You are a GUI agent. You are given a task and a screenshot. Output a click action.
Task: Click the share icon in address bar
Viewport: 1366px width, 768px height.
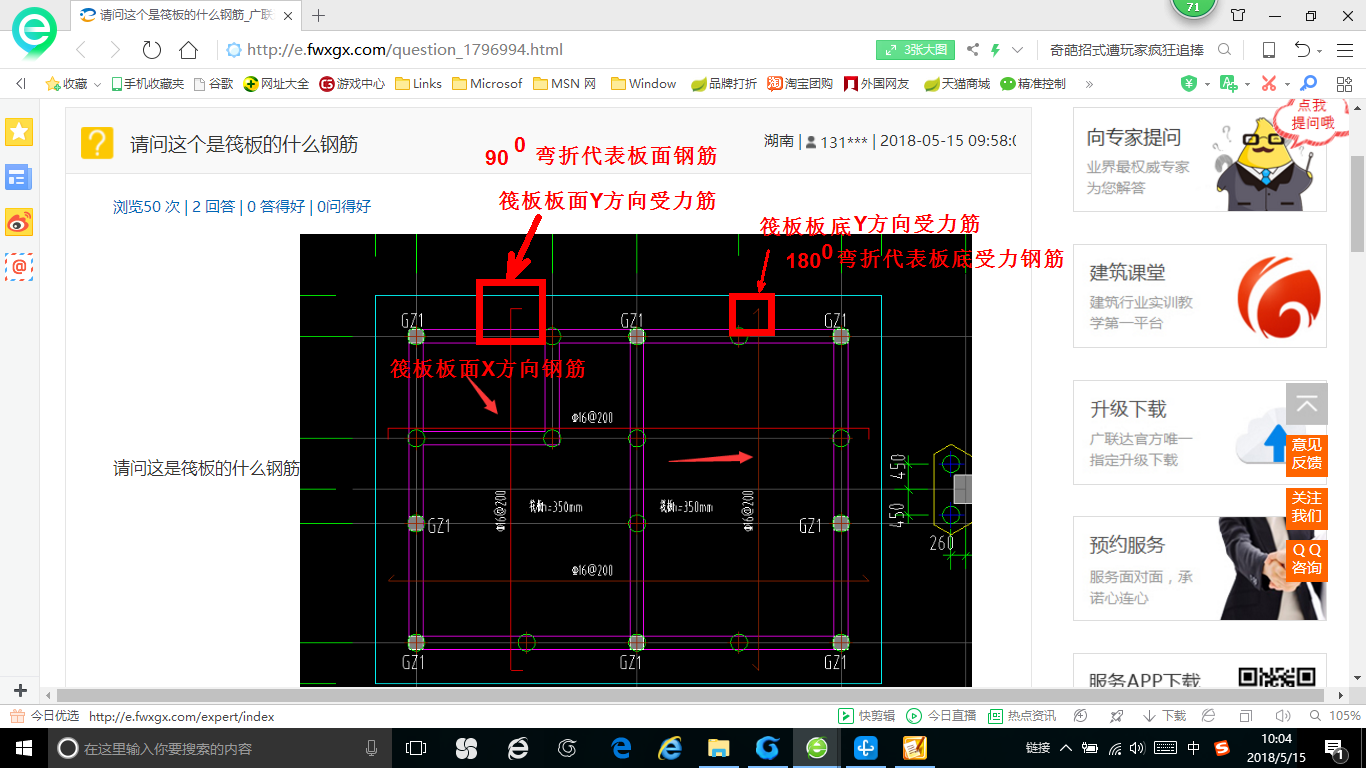tap(972, 50)
